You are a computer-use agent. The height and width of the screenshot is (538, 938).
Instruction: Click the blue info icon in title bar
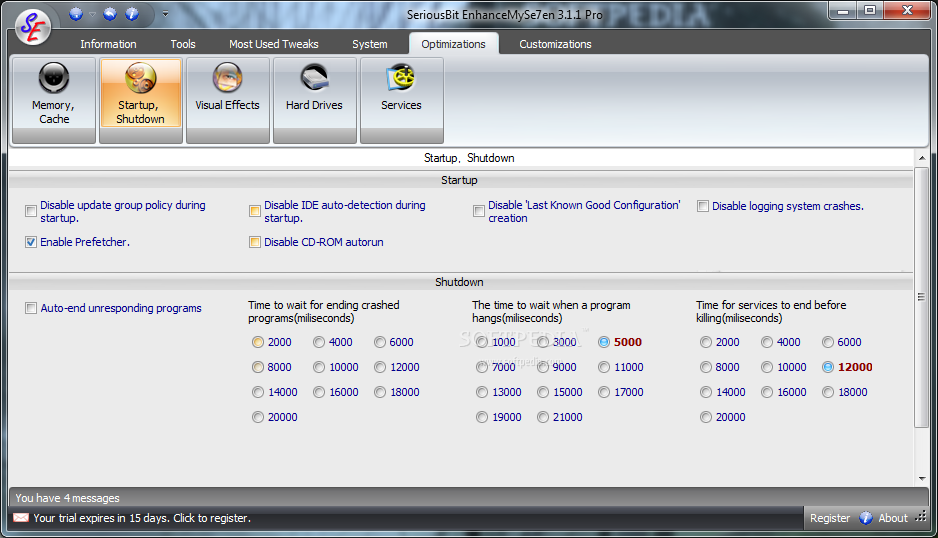(x=132, y=14)
